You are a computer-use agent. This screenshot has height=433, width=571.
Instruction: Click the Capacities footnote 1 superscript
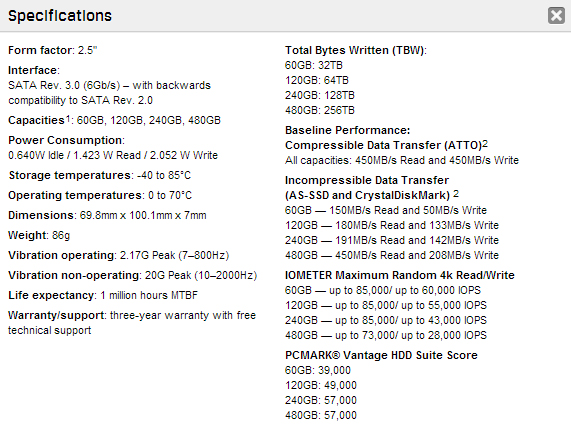[x=67, y=118]
